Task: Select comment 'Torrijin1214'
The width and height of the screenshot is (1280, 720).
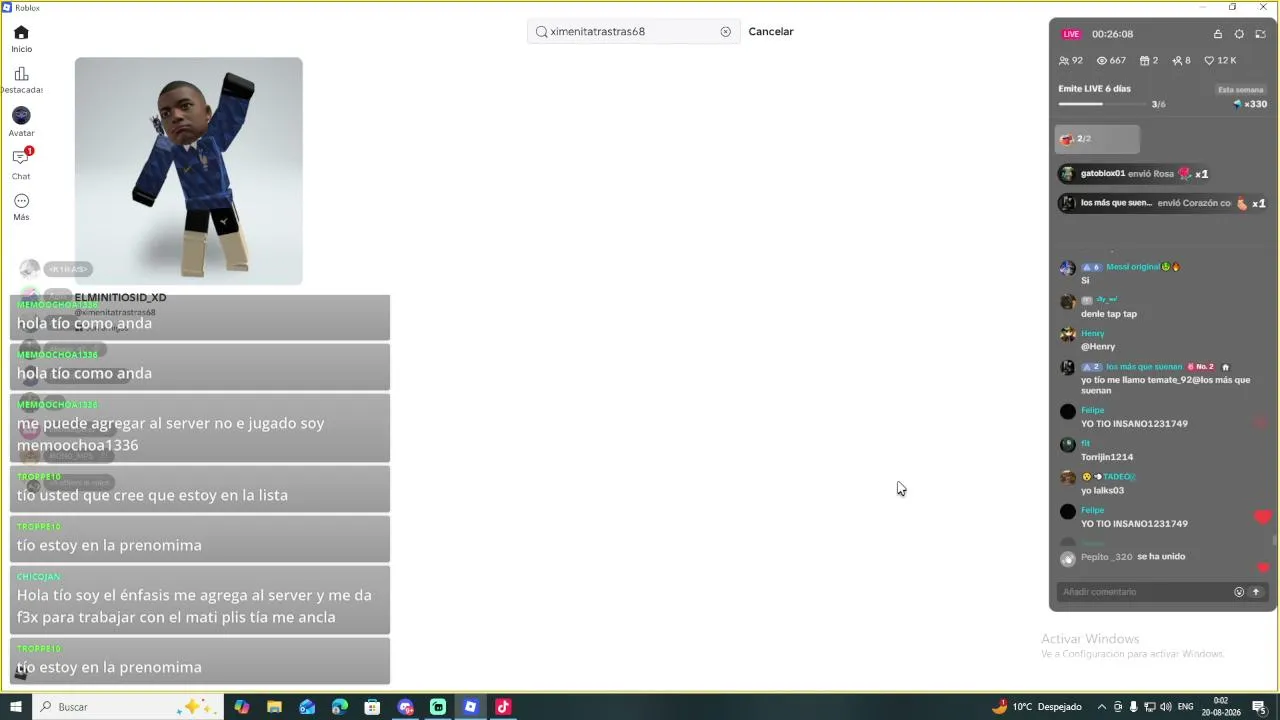Action: (1107, 457)
